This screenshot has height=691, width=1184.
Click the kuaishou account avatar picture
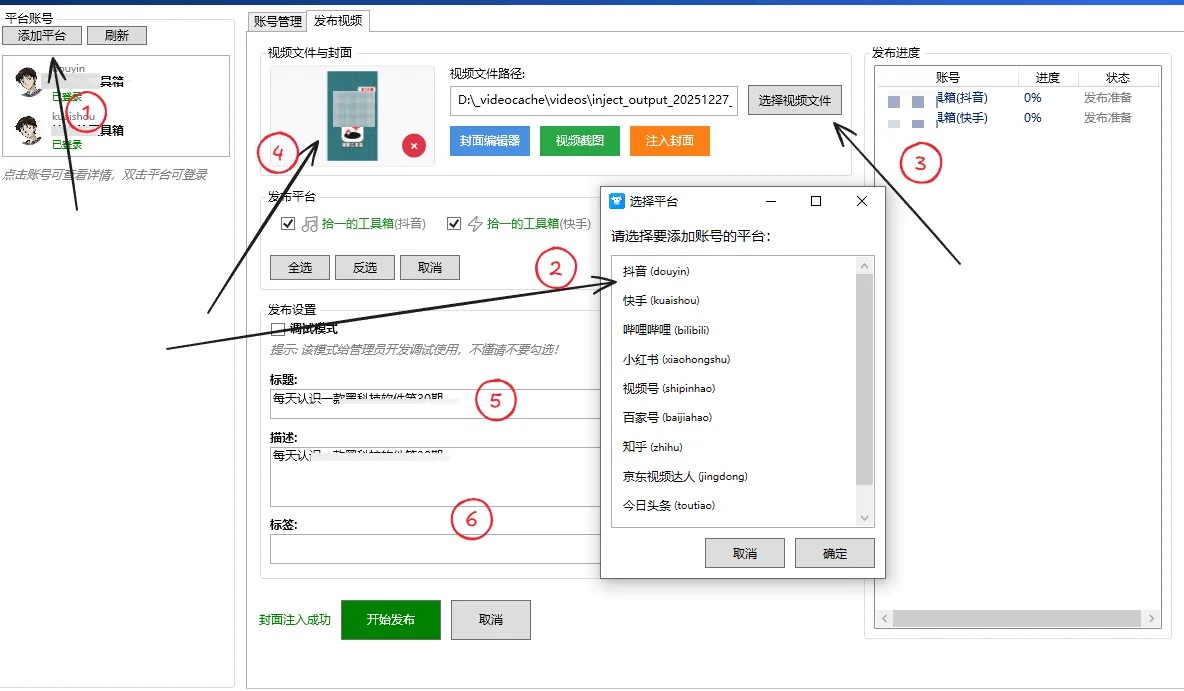tap(27, 132)
